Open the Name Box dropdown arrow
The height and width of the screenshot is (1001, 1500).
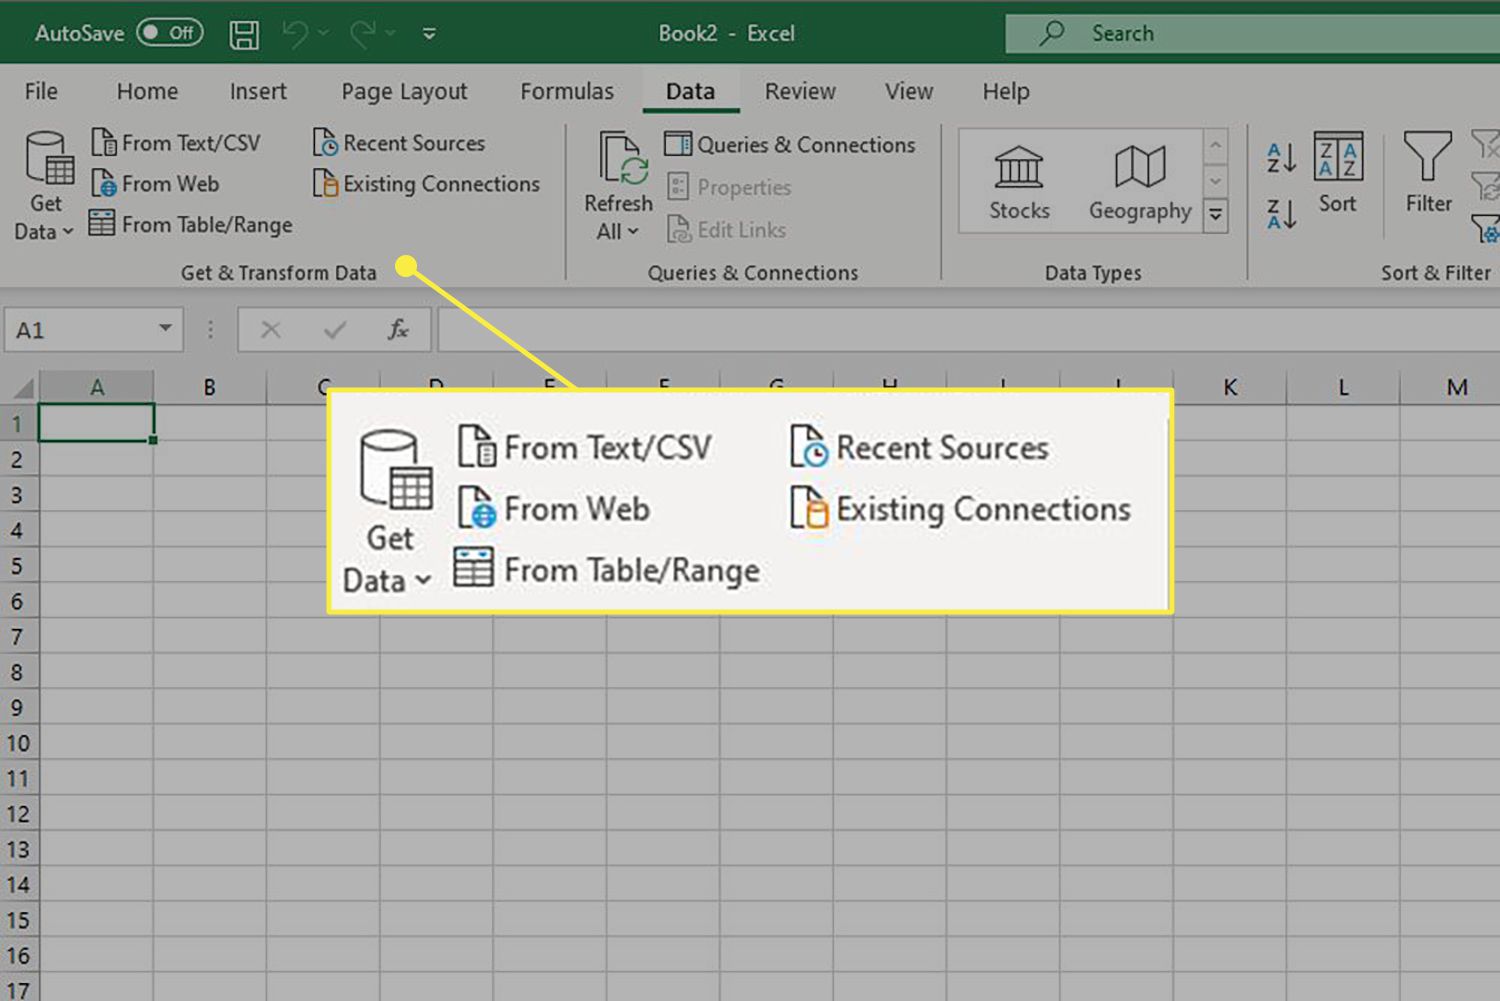165,329
